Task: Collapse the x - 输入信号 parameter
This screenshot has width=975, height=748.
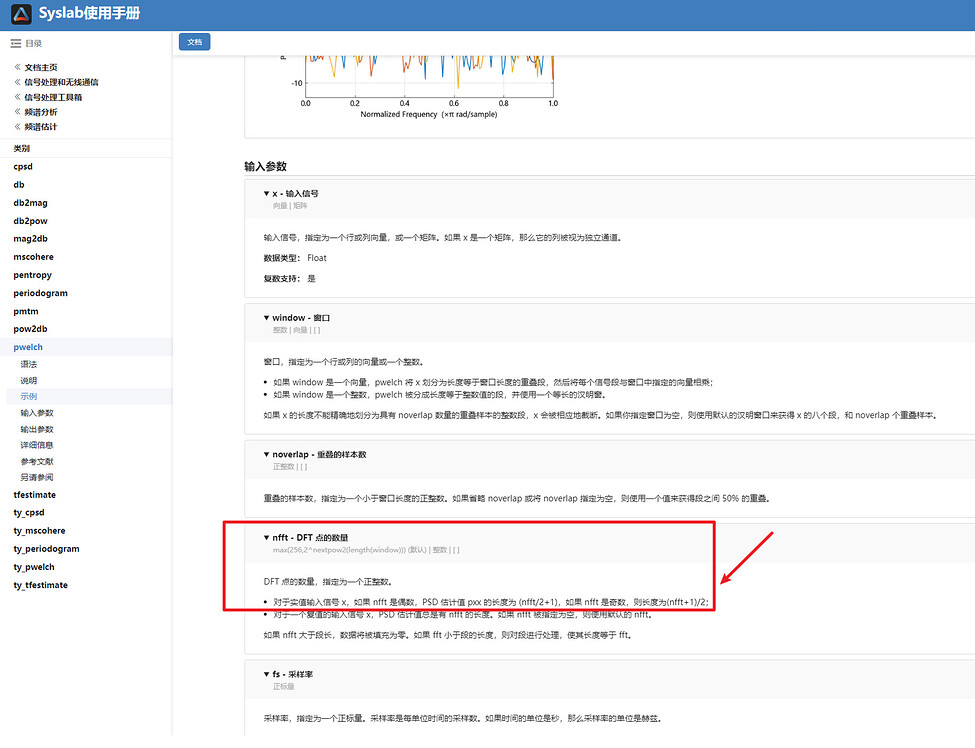Action: pyautogui.click(x=267, y=193)
